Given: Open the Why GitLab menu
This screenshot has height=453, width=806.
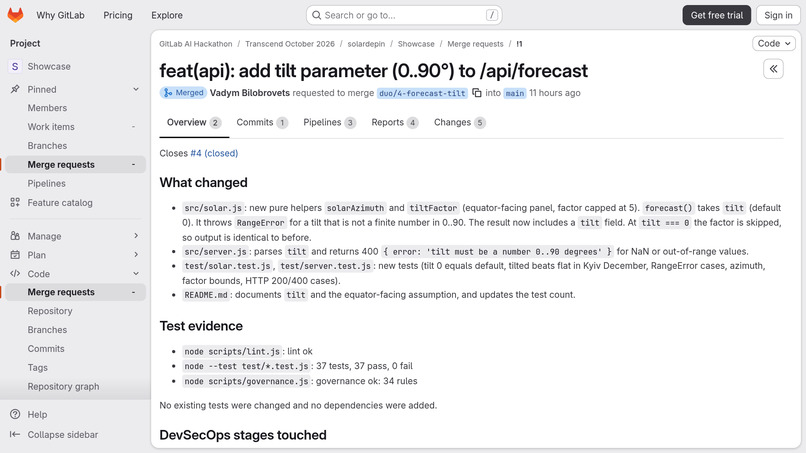Looking at the screenshot, I should (x=60, y=15).
